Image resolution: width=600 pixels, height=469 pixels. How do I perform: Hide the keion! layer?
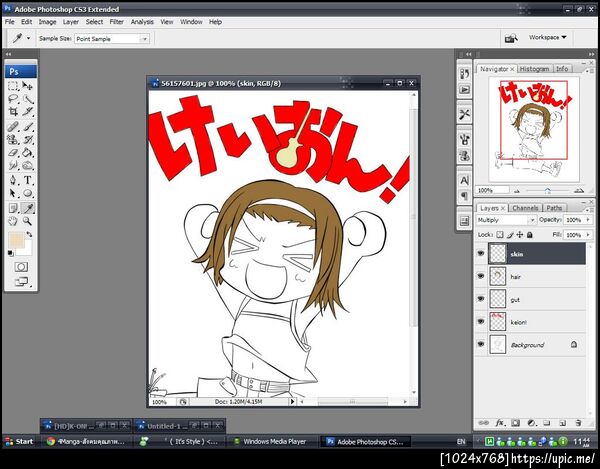click(x=481, y=321)
